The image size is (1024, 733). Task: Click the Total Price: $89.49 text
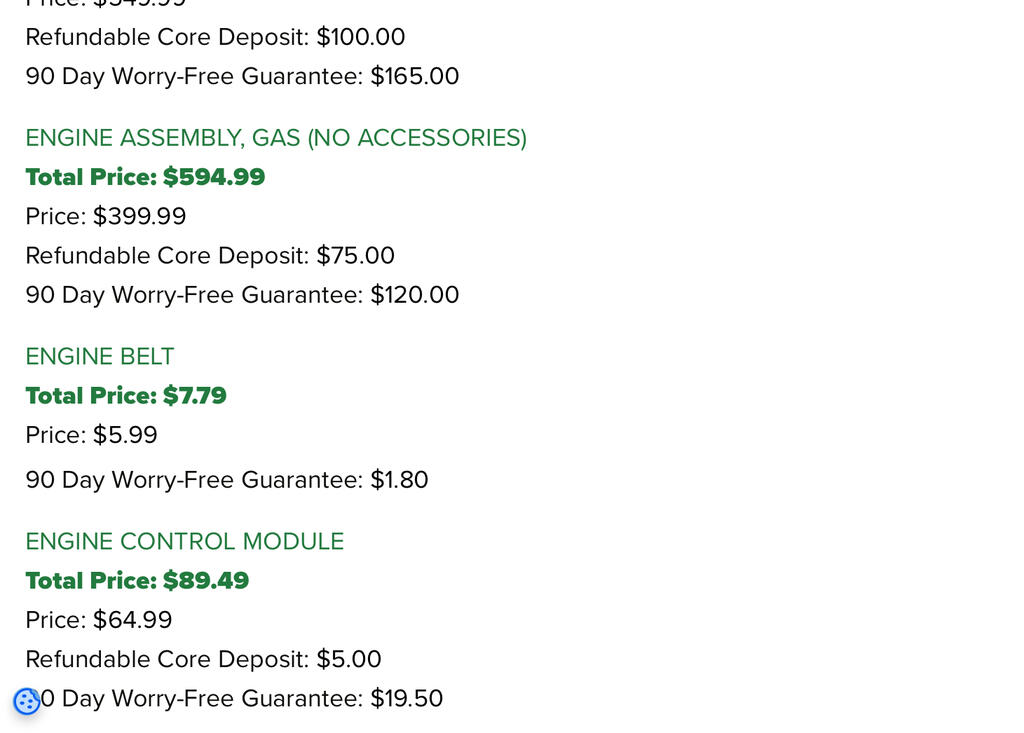(x=137, y=581)
